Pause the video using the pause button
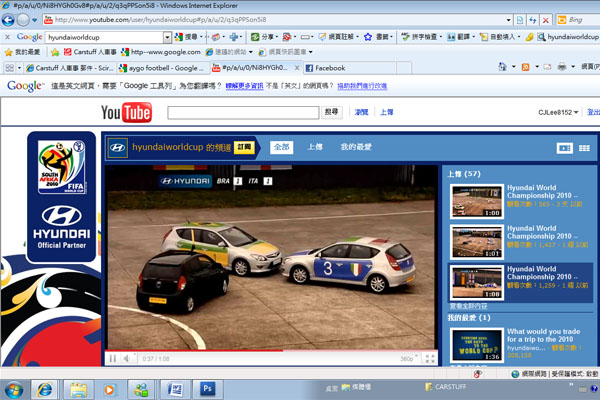The width and height of the screenshot is (600, 400). 113,358
